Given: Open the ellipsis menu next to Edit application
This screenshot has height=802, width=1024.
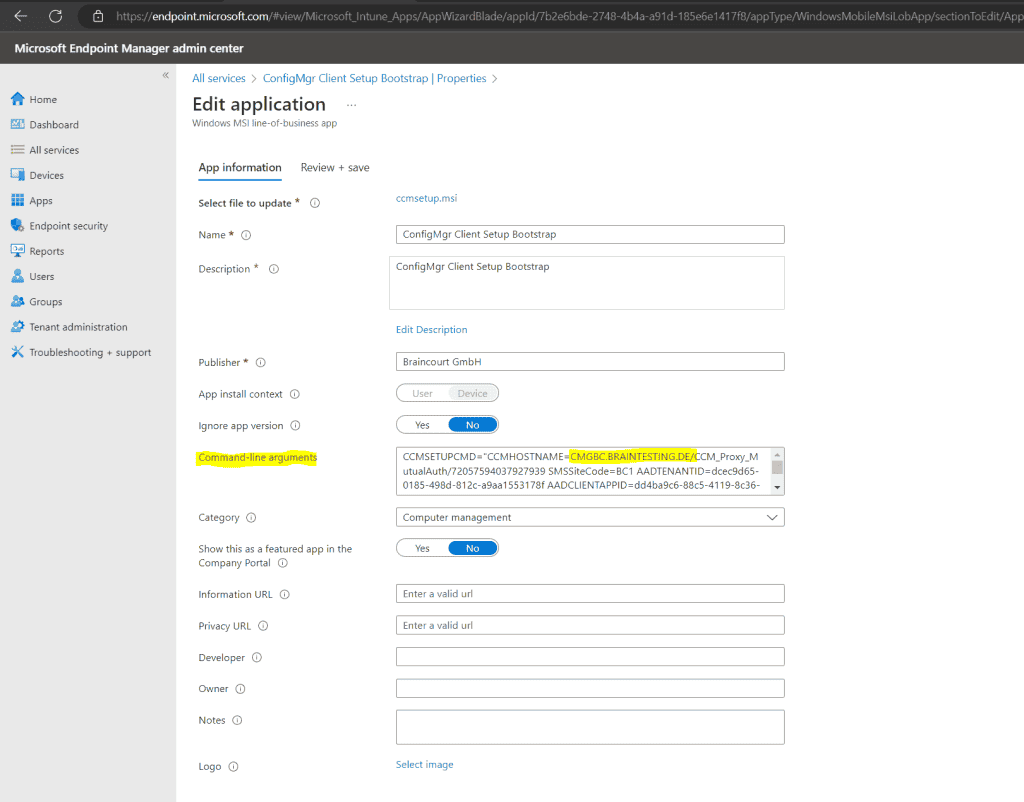Looking at the screenshot, I should point(351,104).
